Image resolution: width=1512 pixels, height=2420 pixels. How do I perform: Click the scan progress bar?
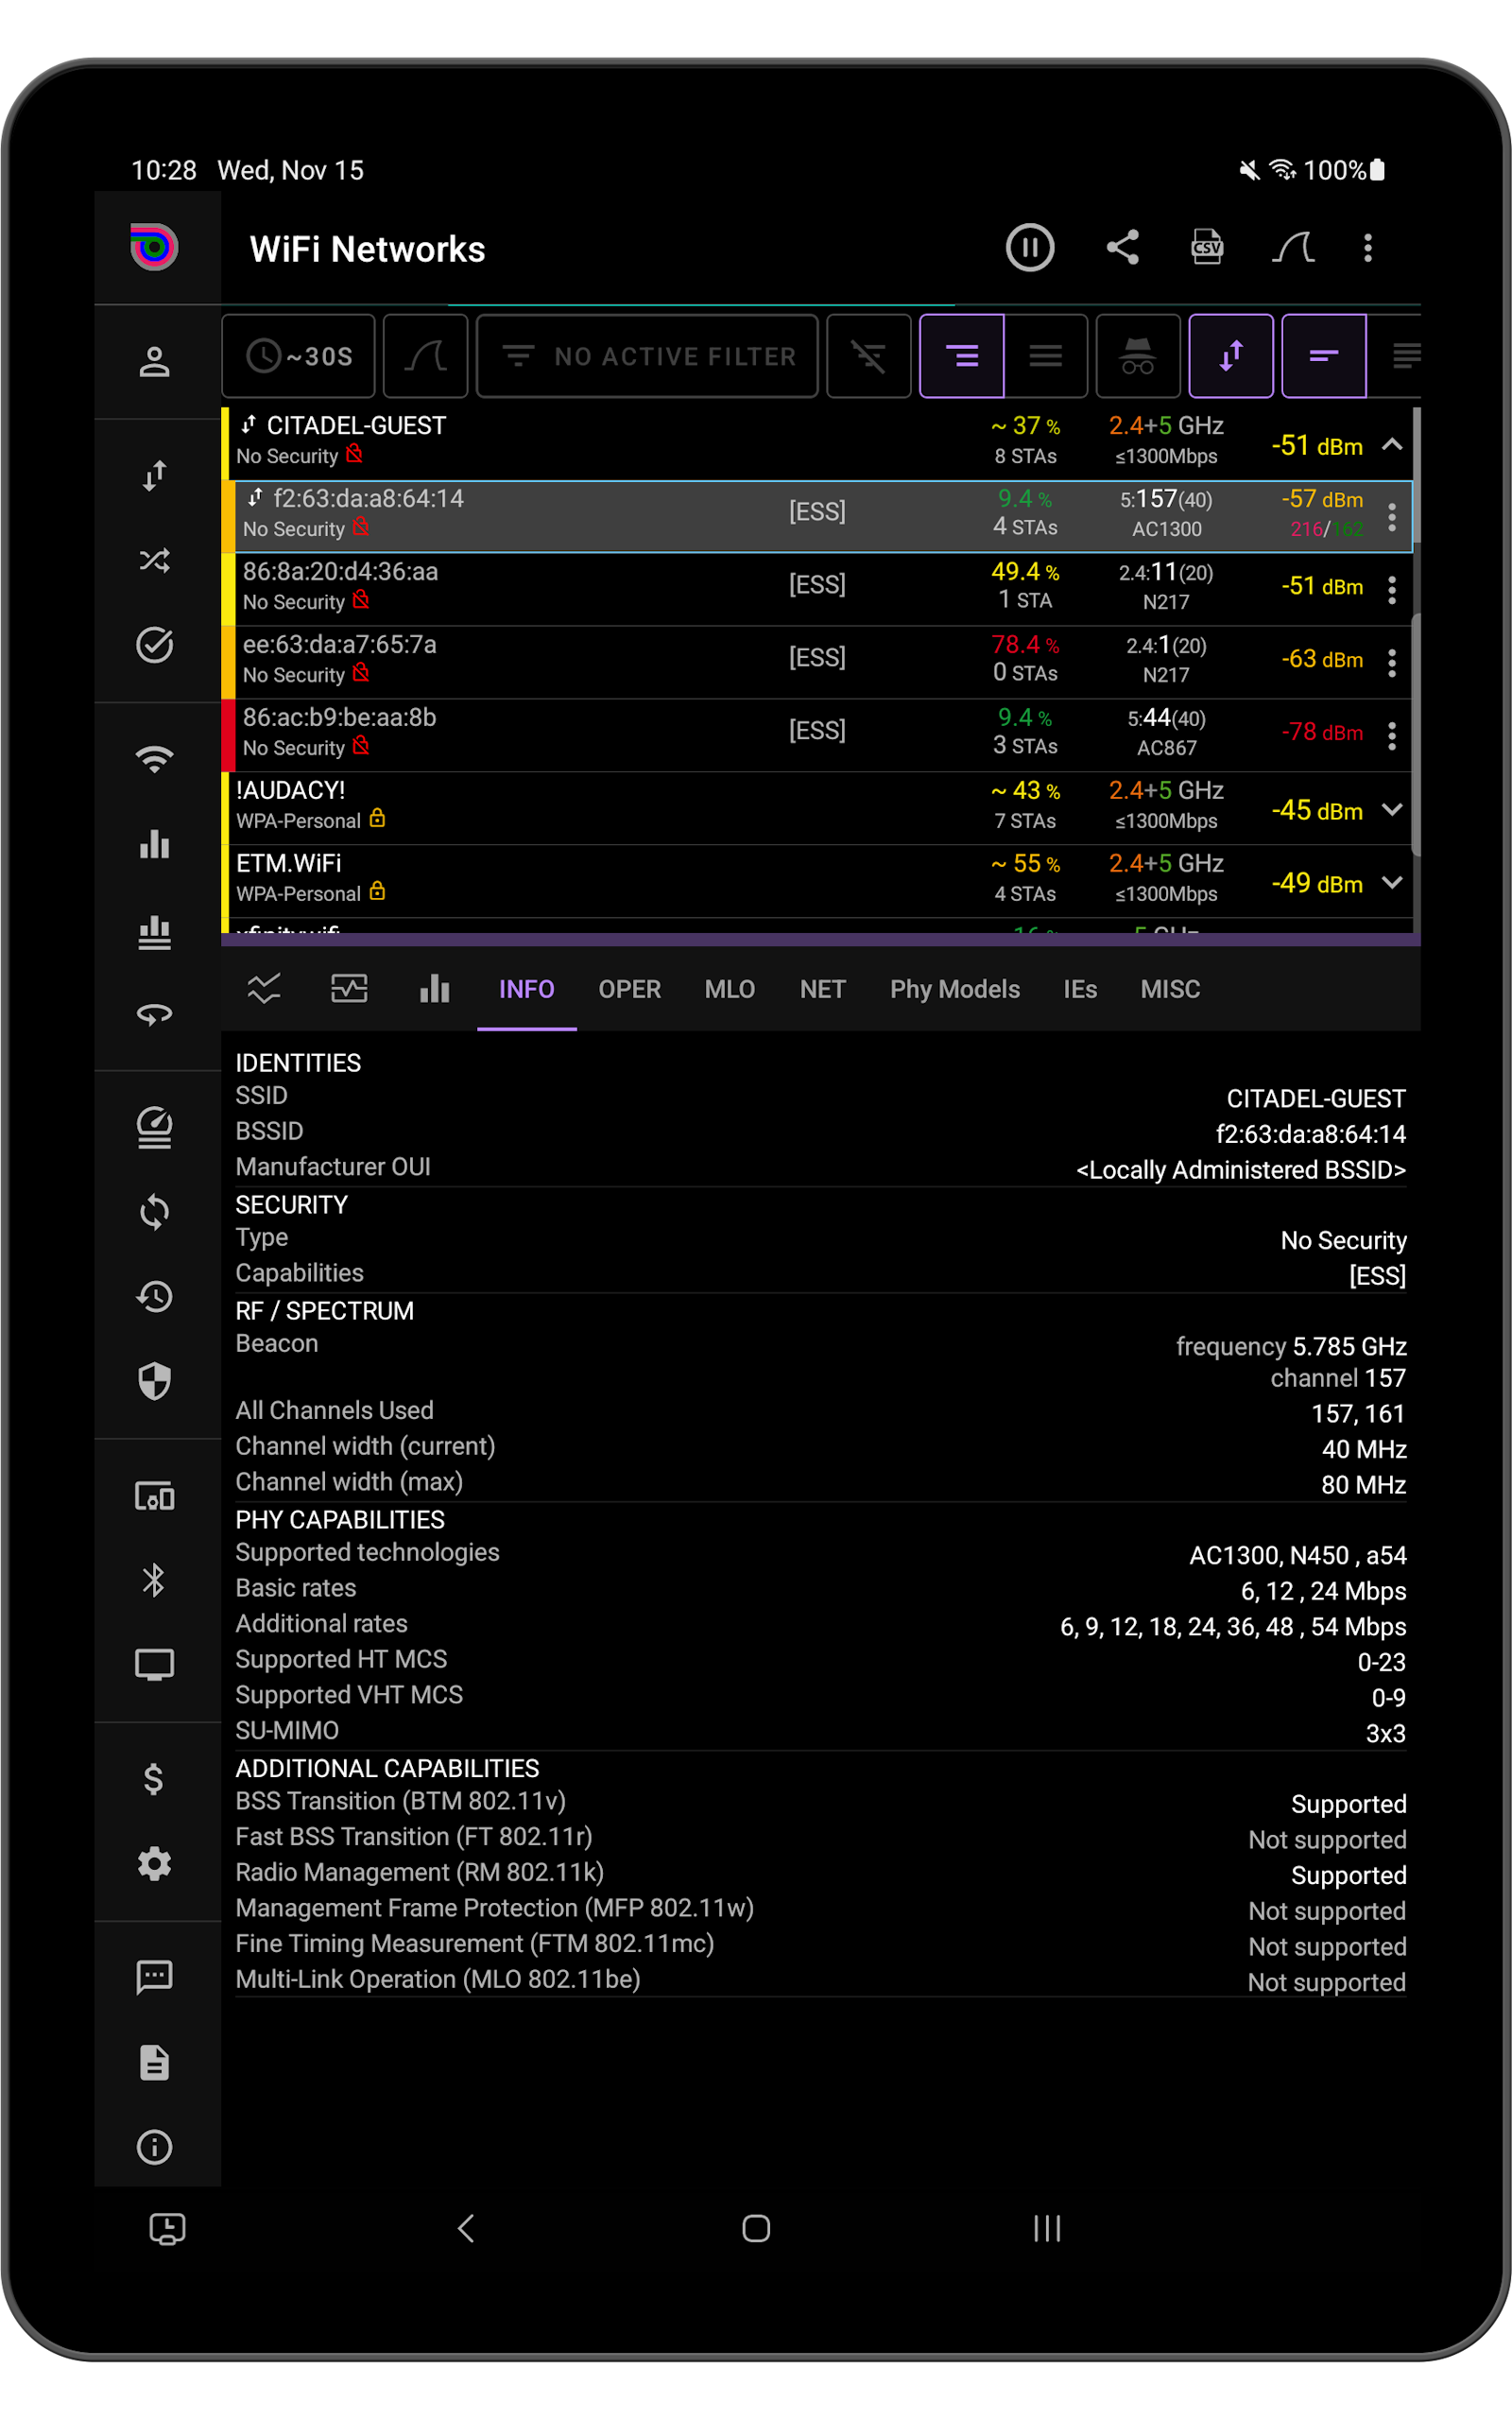click(700, 305)
